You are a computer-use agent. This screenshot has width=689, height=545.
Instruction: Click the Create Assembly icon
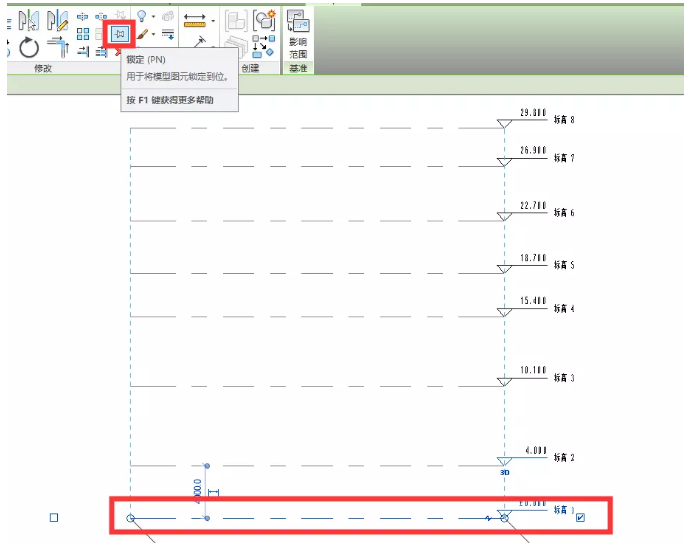236,21
